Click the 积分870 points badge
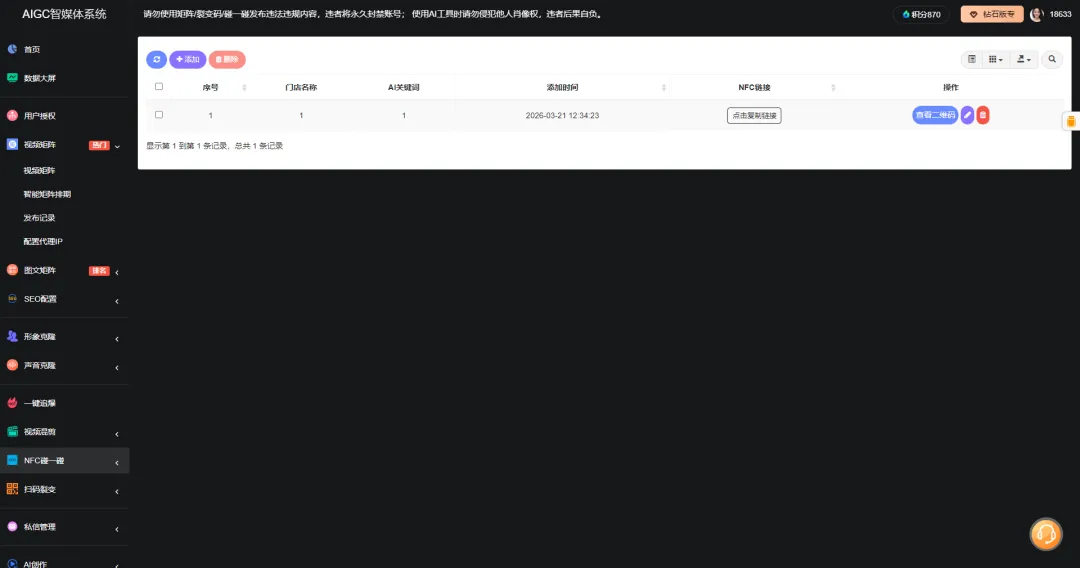Image resolution: width=1080 pixels, height=568 pixels. point(922,14)
